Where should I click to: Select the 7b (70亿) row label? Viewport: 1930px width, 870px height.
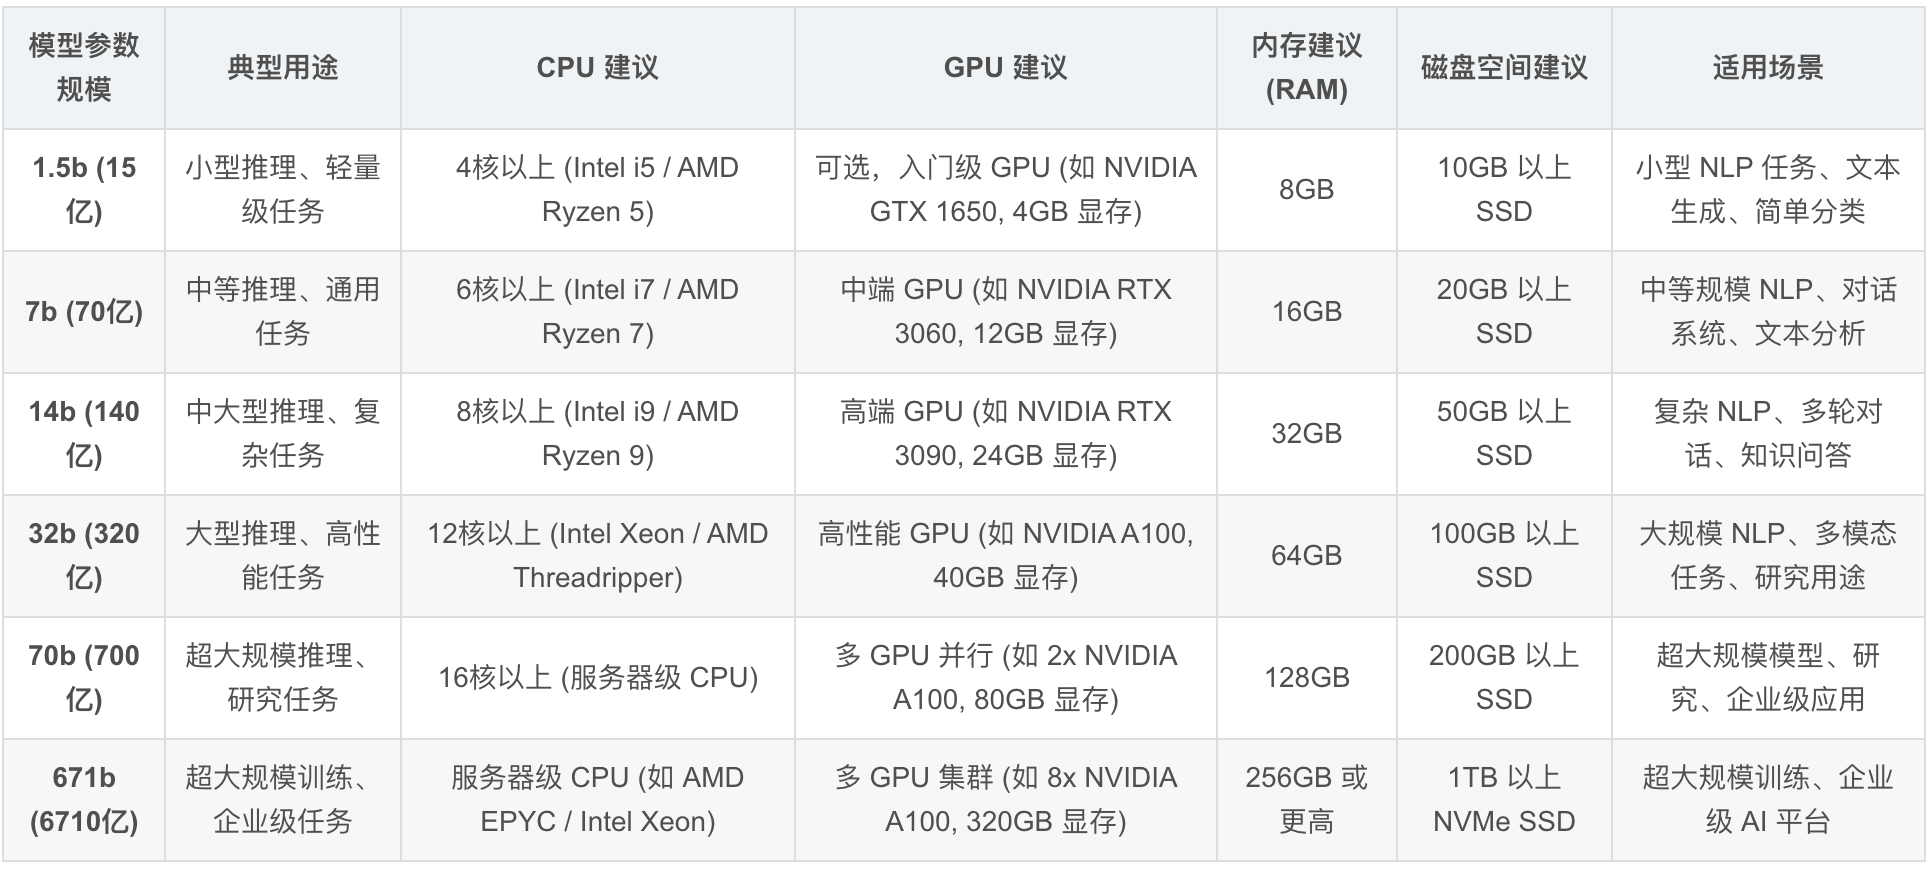point(84,311)
